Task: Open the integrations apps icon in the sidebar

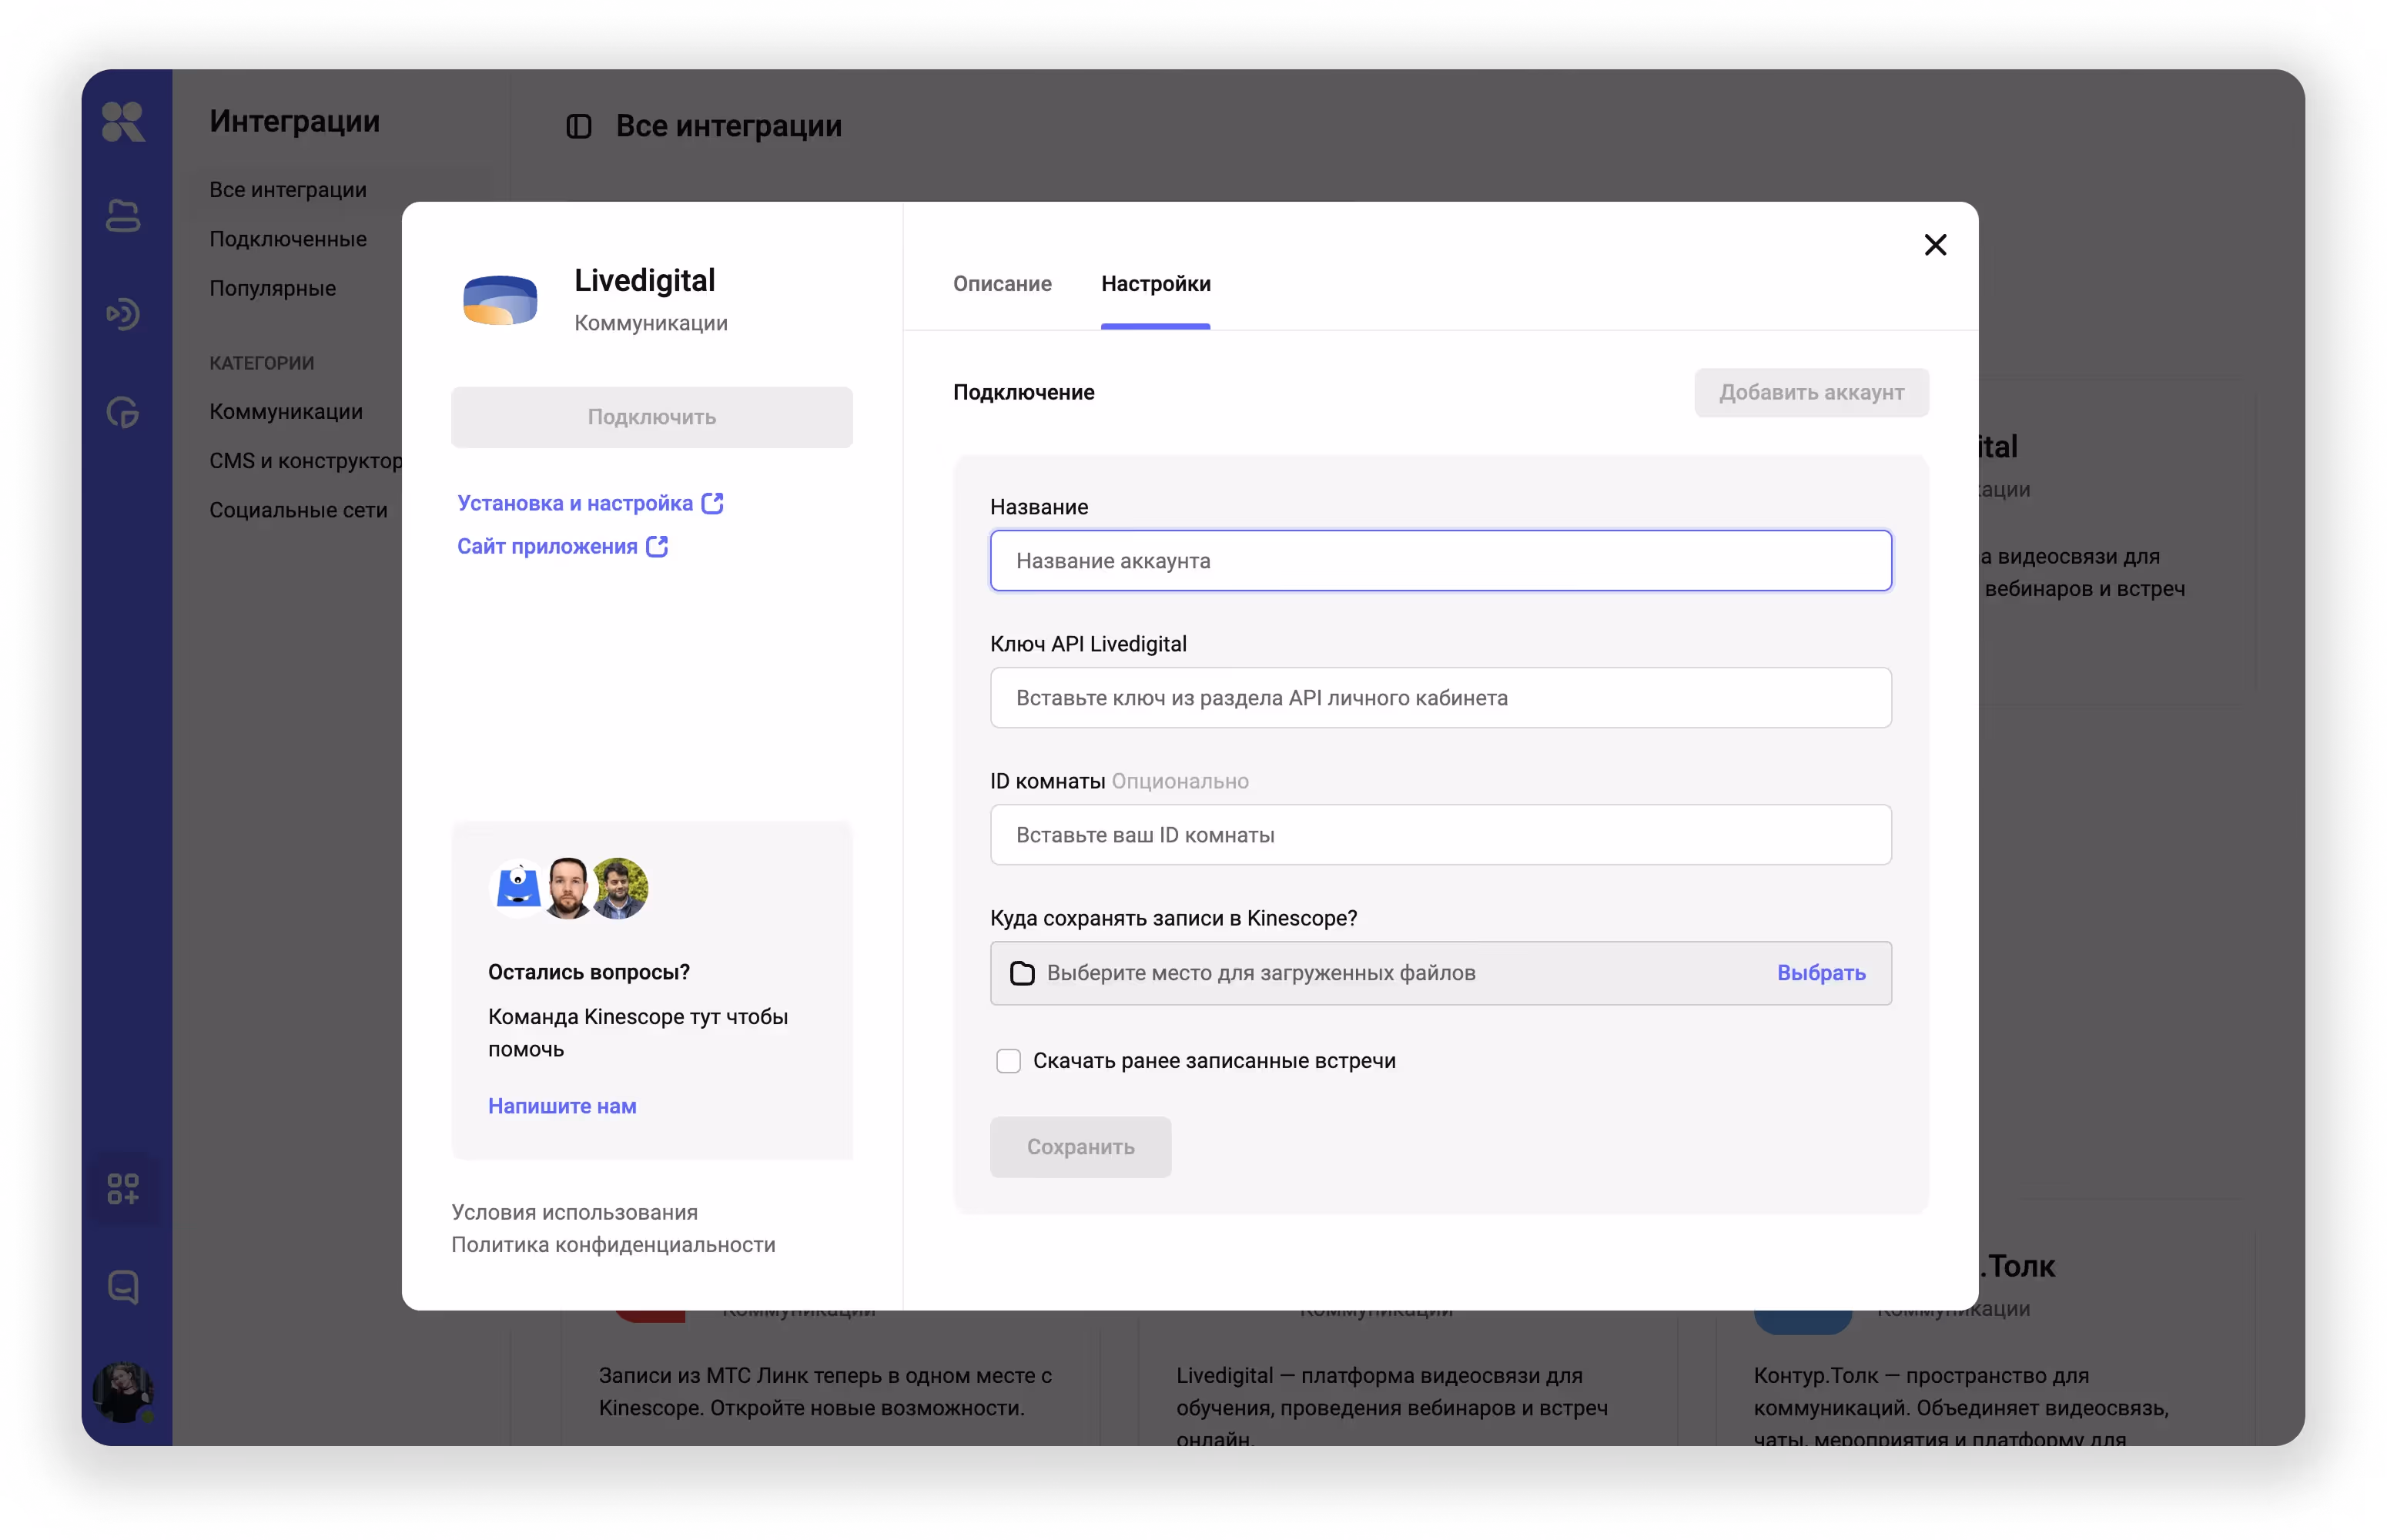Action: coord(123,1189)
